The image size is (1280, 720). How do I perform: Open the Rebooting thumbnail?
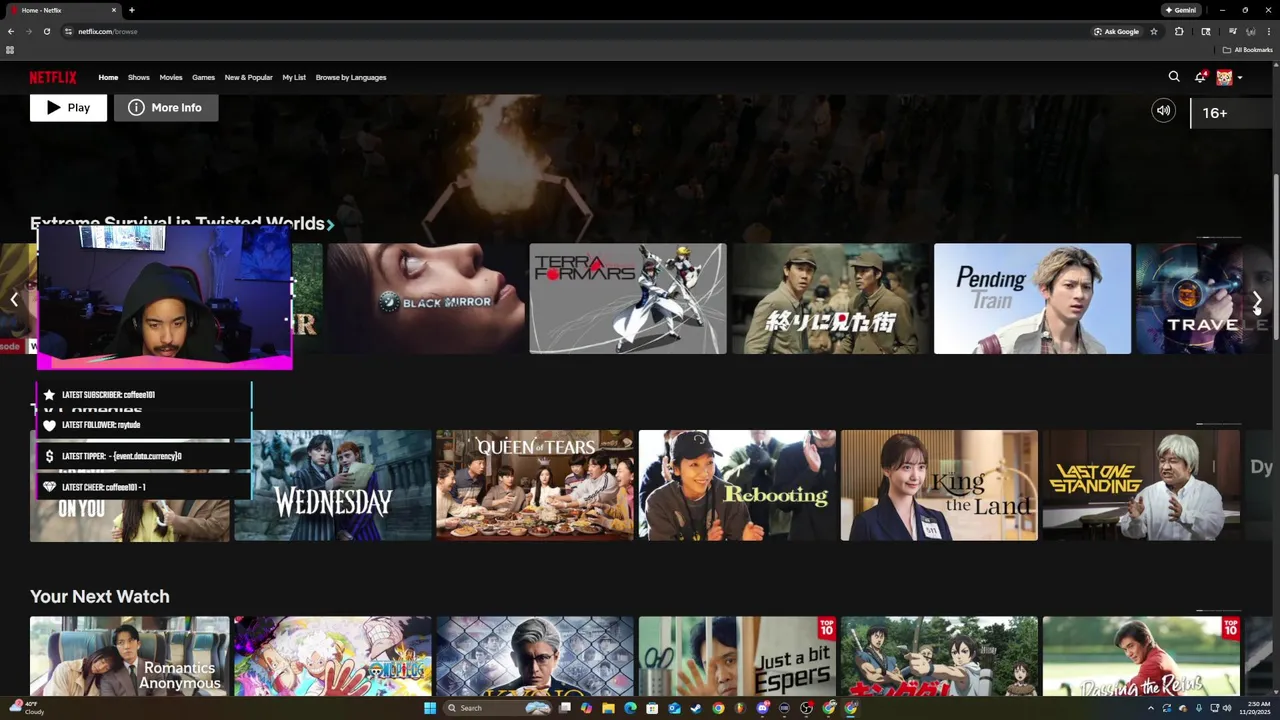click(737, 486)
